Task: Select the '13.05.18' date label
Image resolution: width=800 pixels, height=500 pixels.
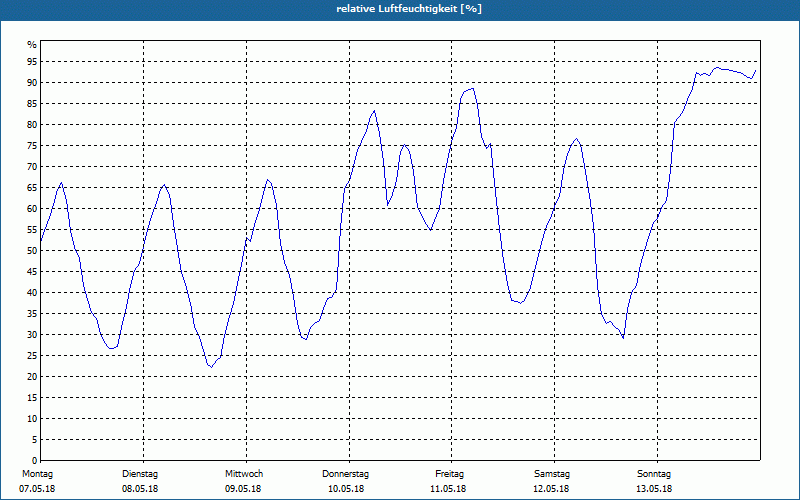Action: pos(654,489)
